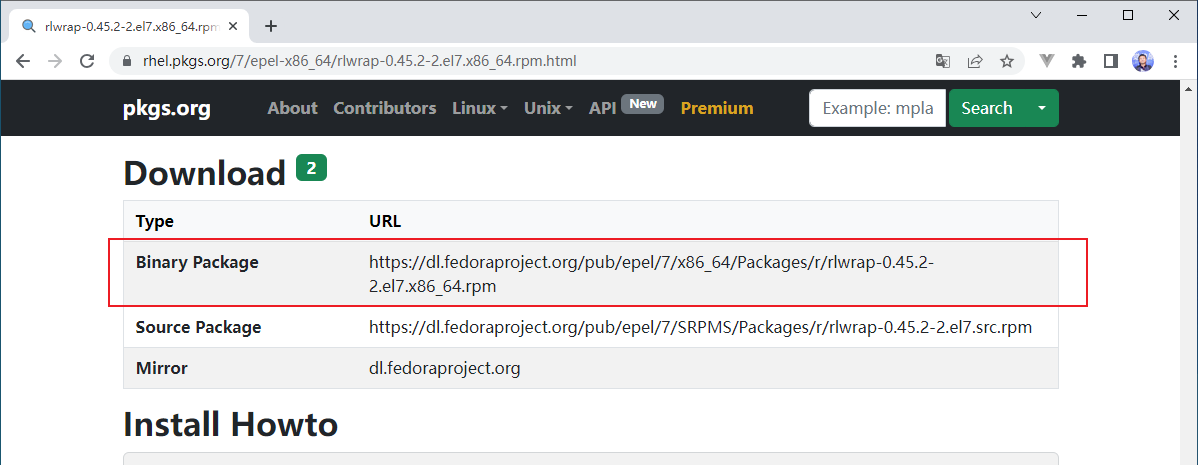Open the Vue devtools extension icon
The width and height of the screenshot is (1198, 465).
[x=1047, y=61]
